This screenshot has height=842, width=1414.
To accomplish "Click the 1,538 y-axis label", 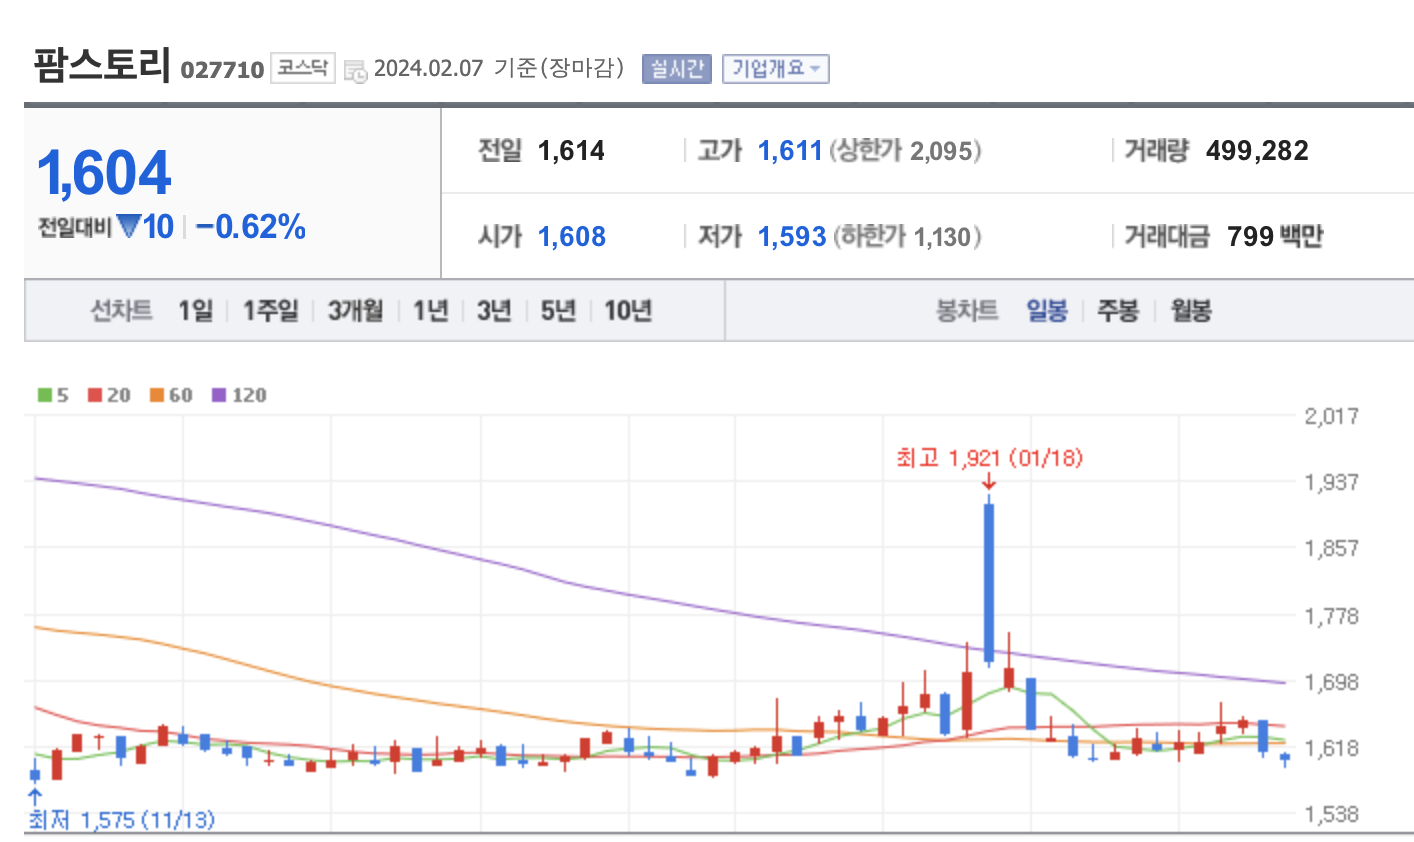I will tap(1331, 815).
